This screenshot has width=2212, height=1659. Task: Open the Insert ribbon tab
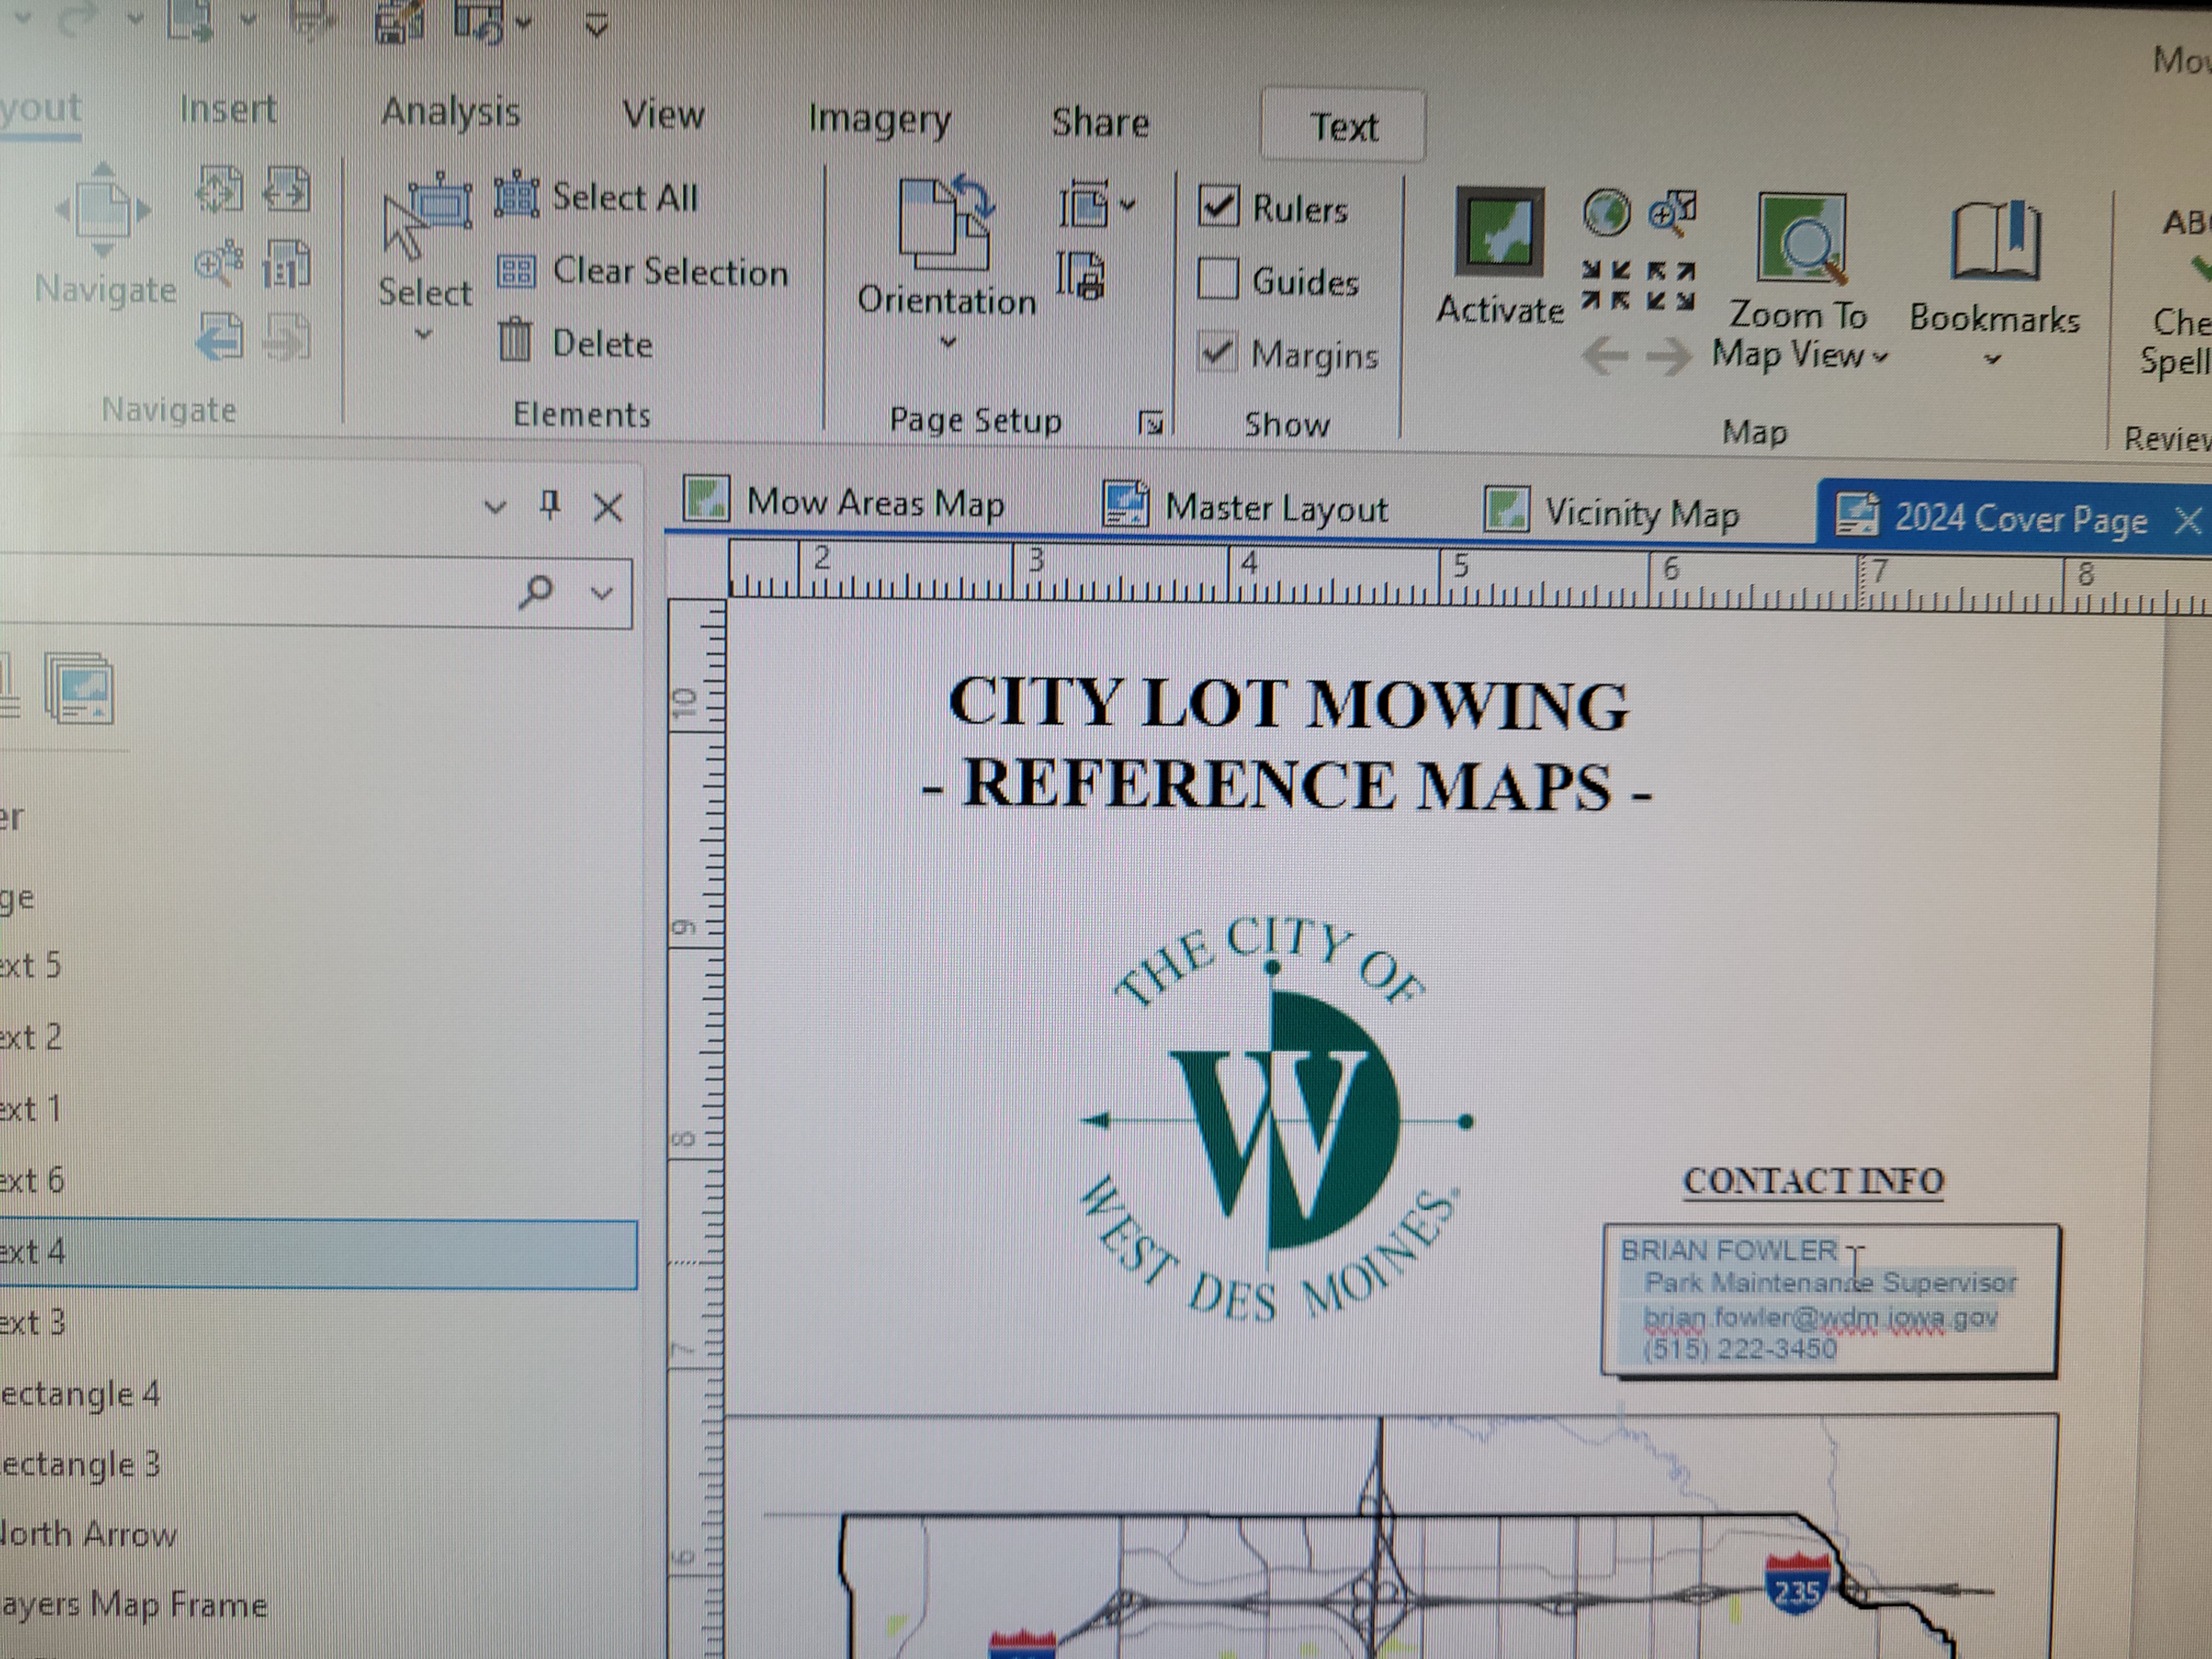(228, 109)
